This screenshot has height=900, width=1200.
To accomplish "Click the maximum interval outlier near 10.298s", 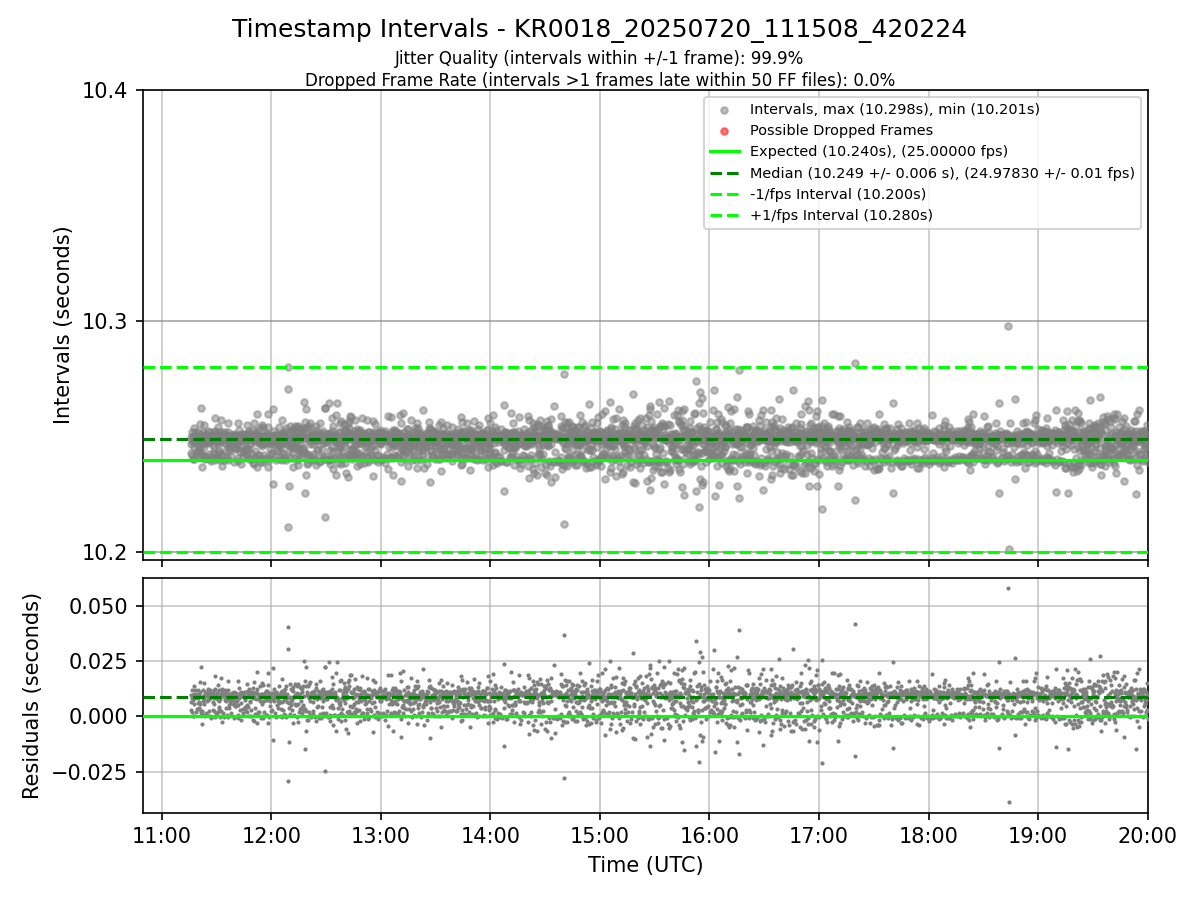I will (x=1008, y=326).
